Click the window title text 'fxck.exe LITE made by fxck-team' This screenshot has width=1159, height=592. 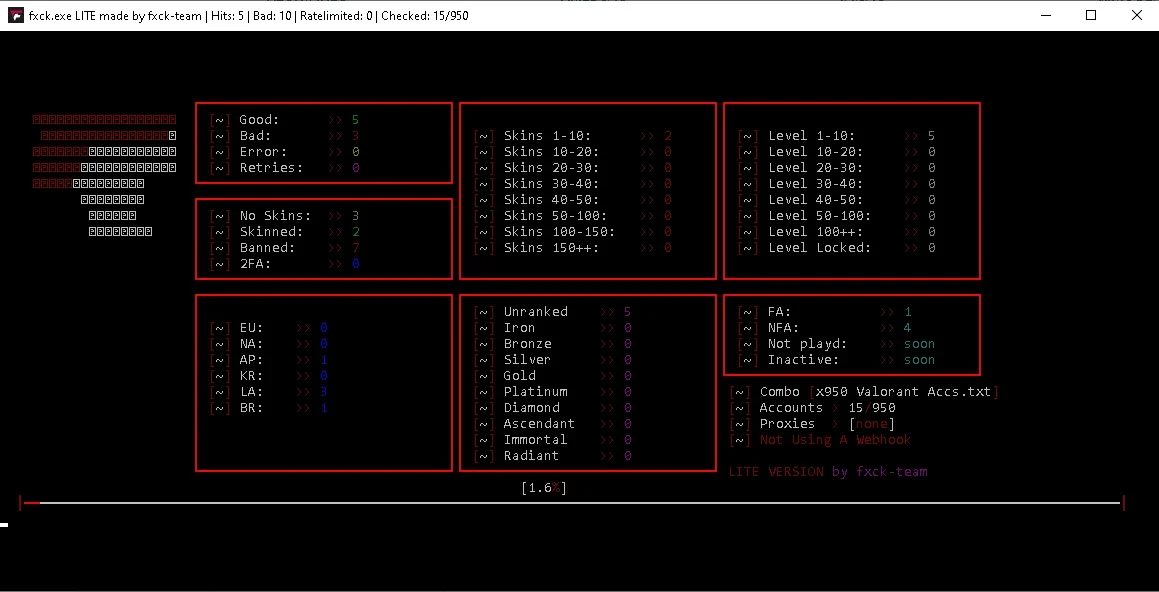(x=116, y=16)
